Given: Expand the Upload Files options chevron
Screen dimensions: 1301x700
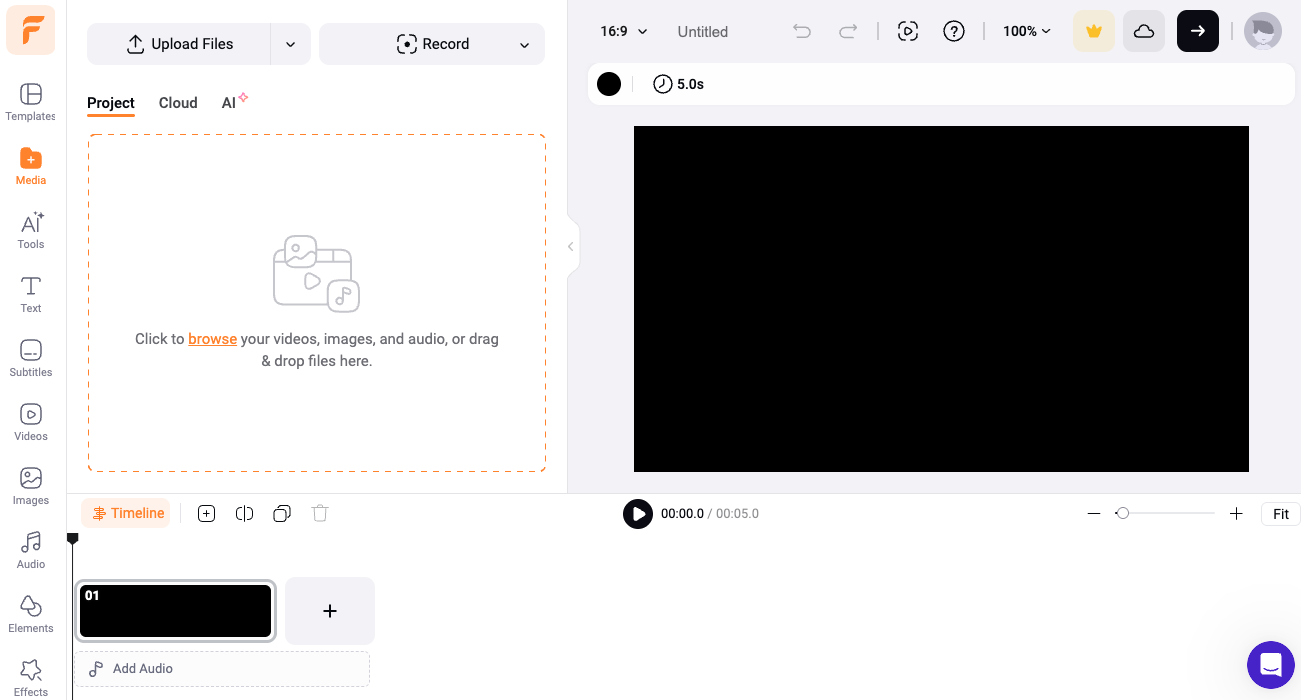Looking at the screenshot, I should [290, 44].
